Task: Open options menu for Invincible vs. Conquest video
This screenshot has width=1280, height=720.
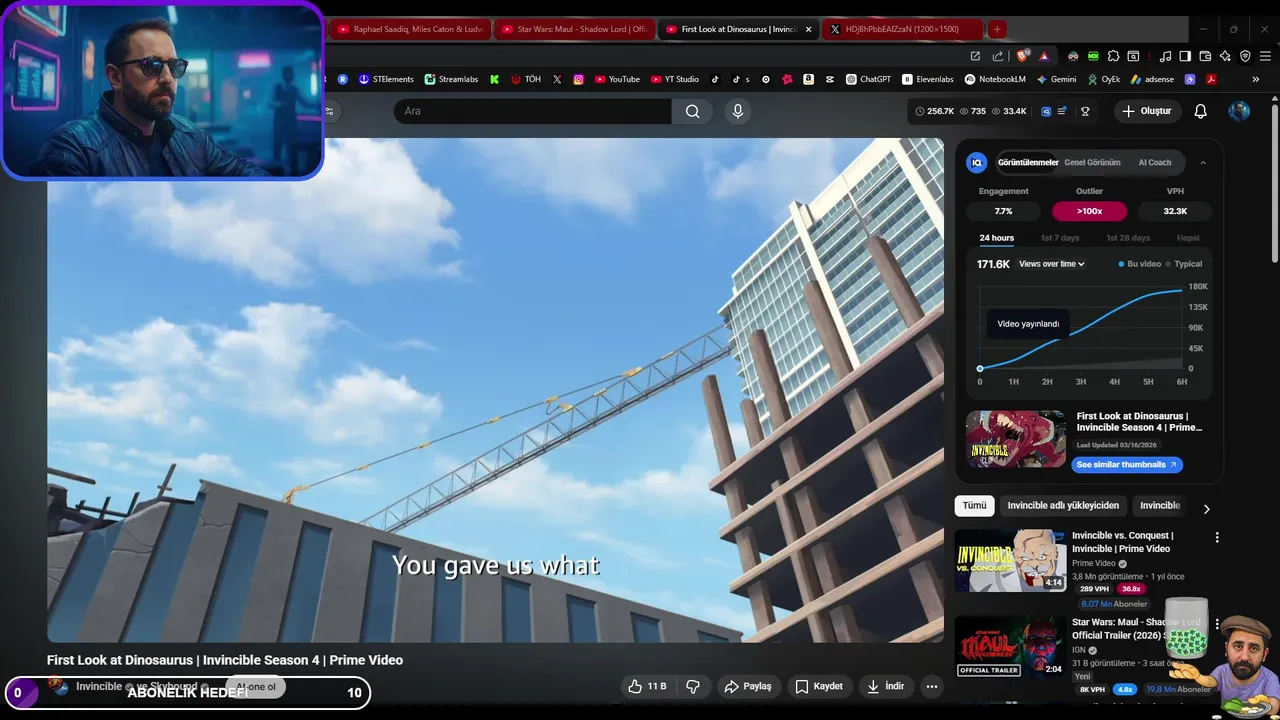Action: click(1217, 537)
